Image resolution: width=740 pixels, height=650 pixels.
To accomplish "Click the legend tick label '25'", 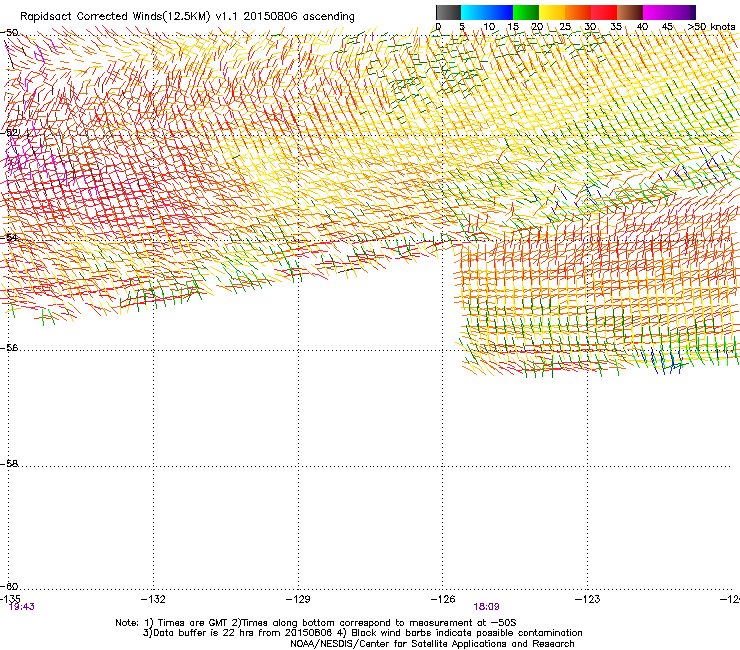I will 565,27.
